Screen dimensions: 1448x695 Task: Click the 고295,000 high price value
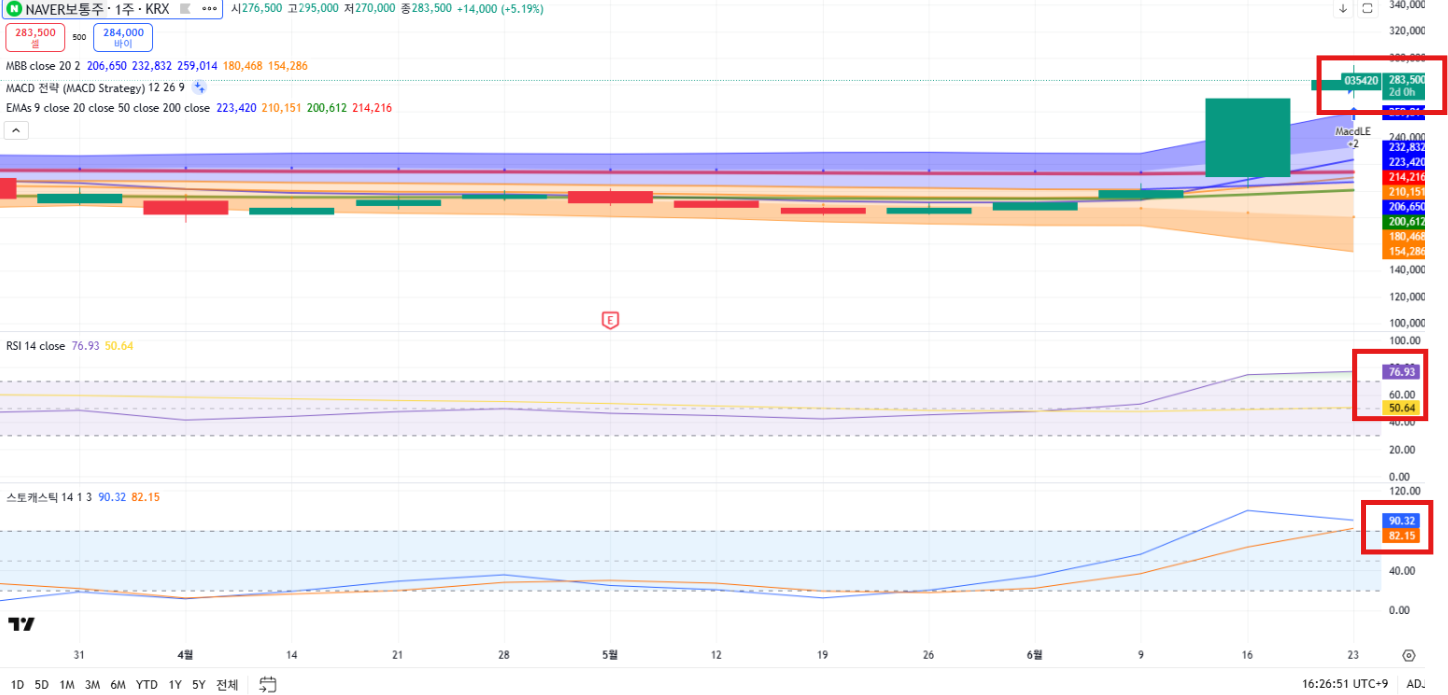[314, 8]
